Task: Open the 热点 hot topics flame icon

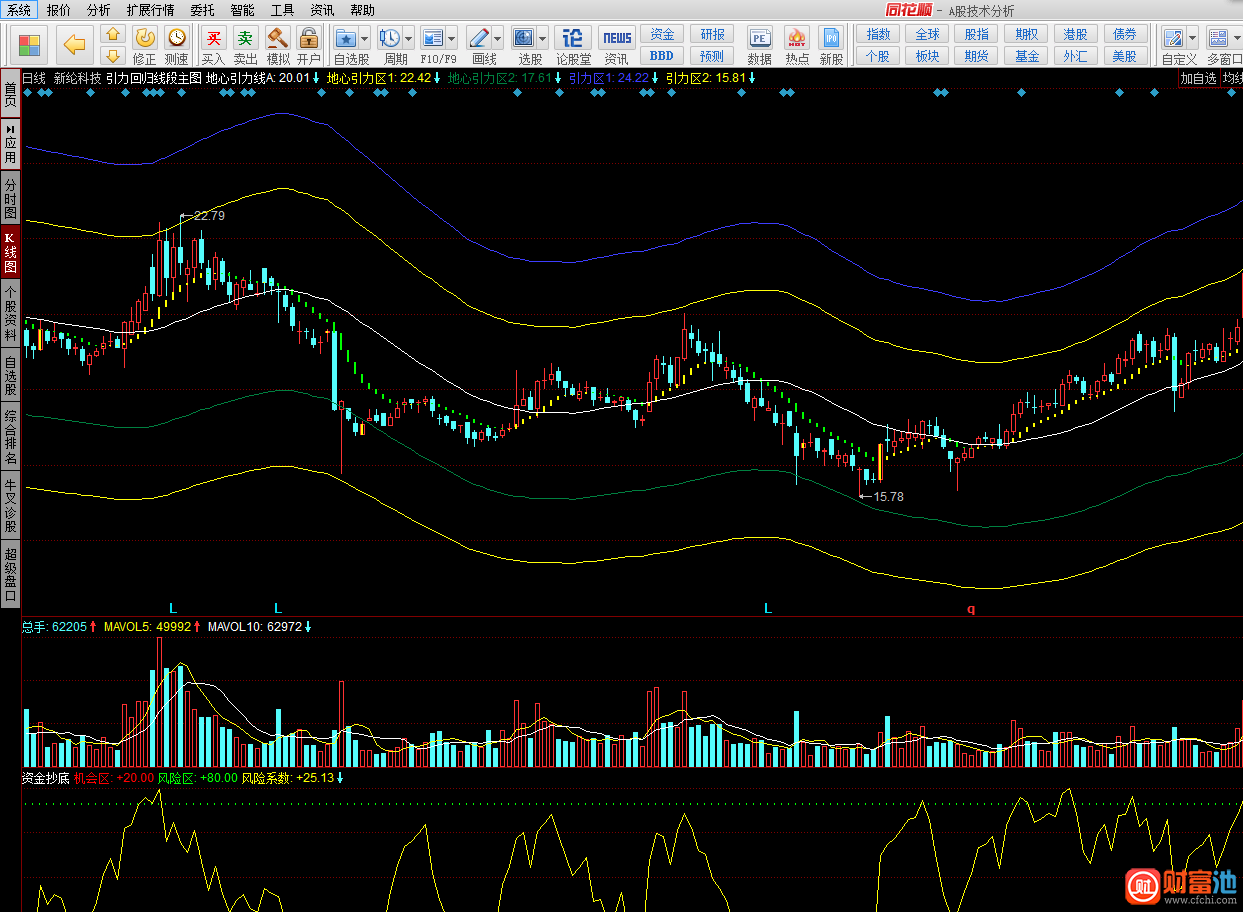Action: (797, 38)
